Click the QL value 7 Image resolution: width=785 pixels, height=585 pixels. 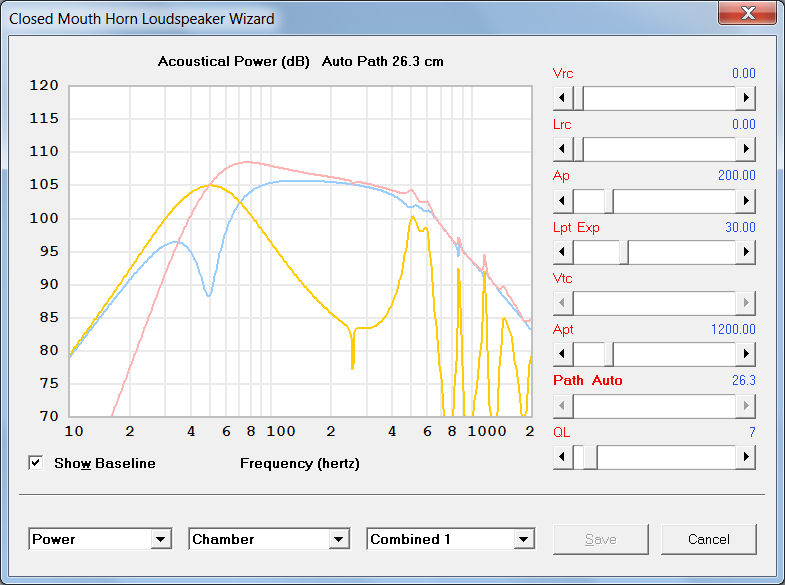[752, 432]
